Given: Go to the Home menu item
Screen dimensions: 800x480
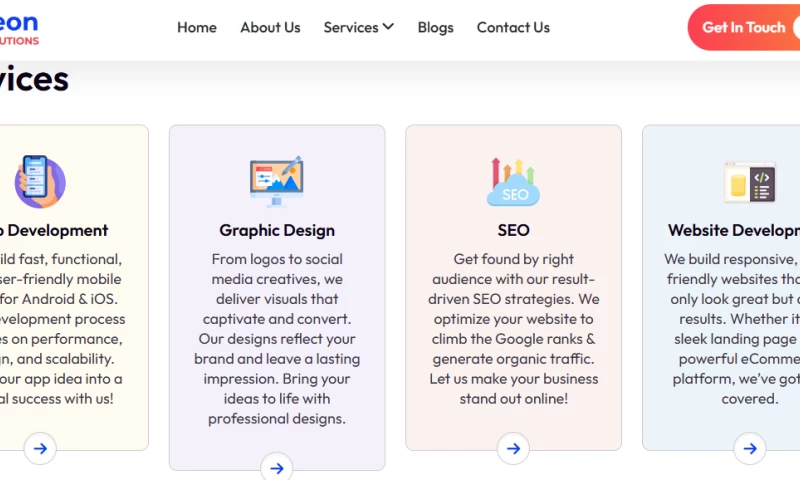Looking at the screenshot, I should [x=197, y=28].
